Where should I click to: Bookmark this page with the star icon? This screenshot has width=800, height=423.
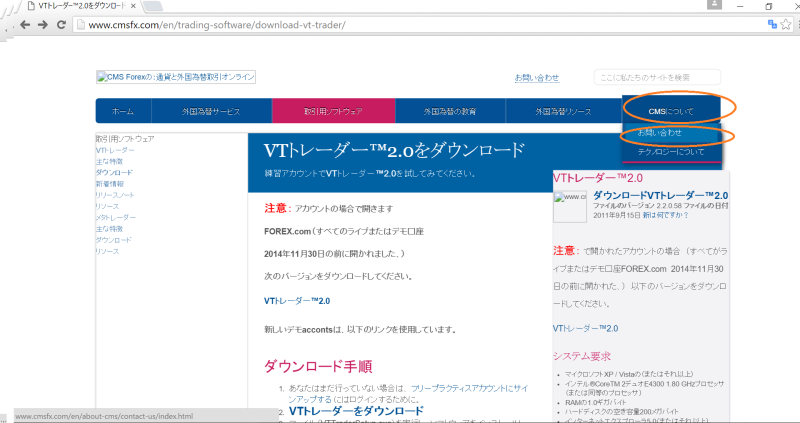(x=786, y=24)
